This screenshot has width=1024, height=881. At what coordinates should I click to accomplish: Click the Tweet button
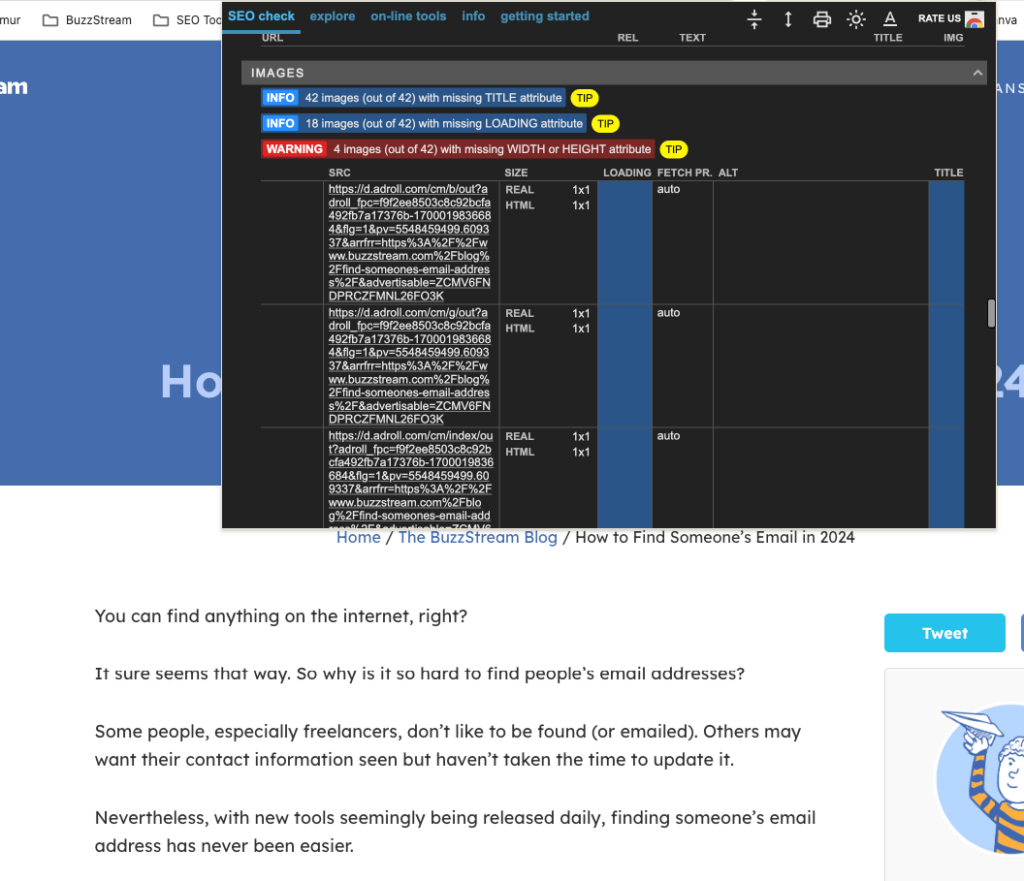[x=944, y=632]
